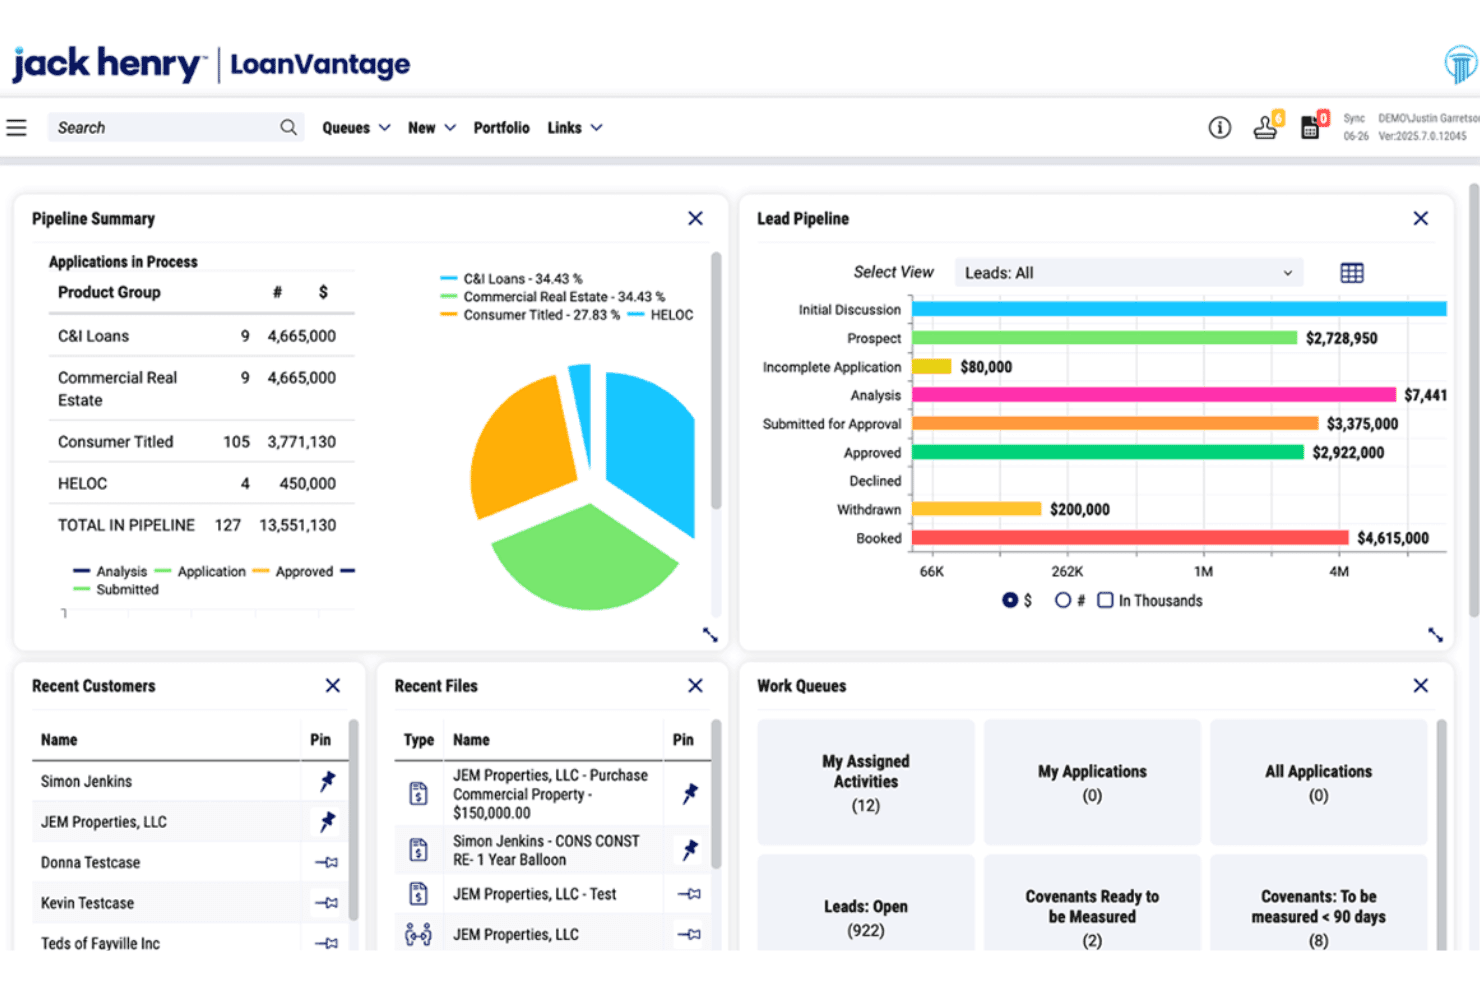Close the Work Queues panel
The height and width of the screenshot is (987, 1480).
click(1420, 685)
